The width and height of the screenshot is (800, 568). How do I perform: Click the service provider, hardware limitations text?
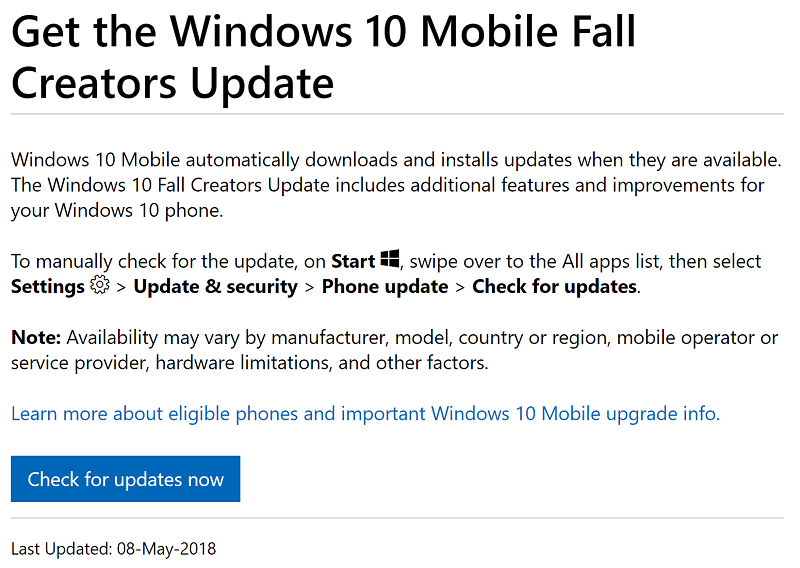pyautogui.click(x=250, y=363)
